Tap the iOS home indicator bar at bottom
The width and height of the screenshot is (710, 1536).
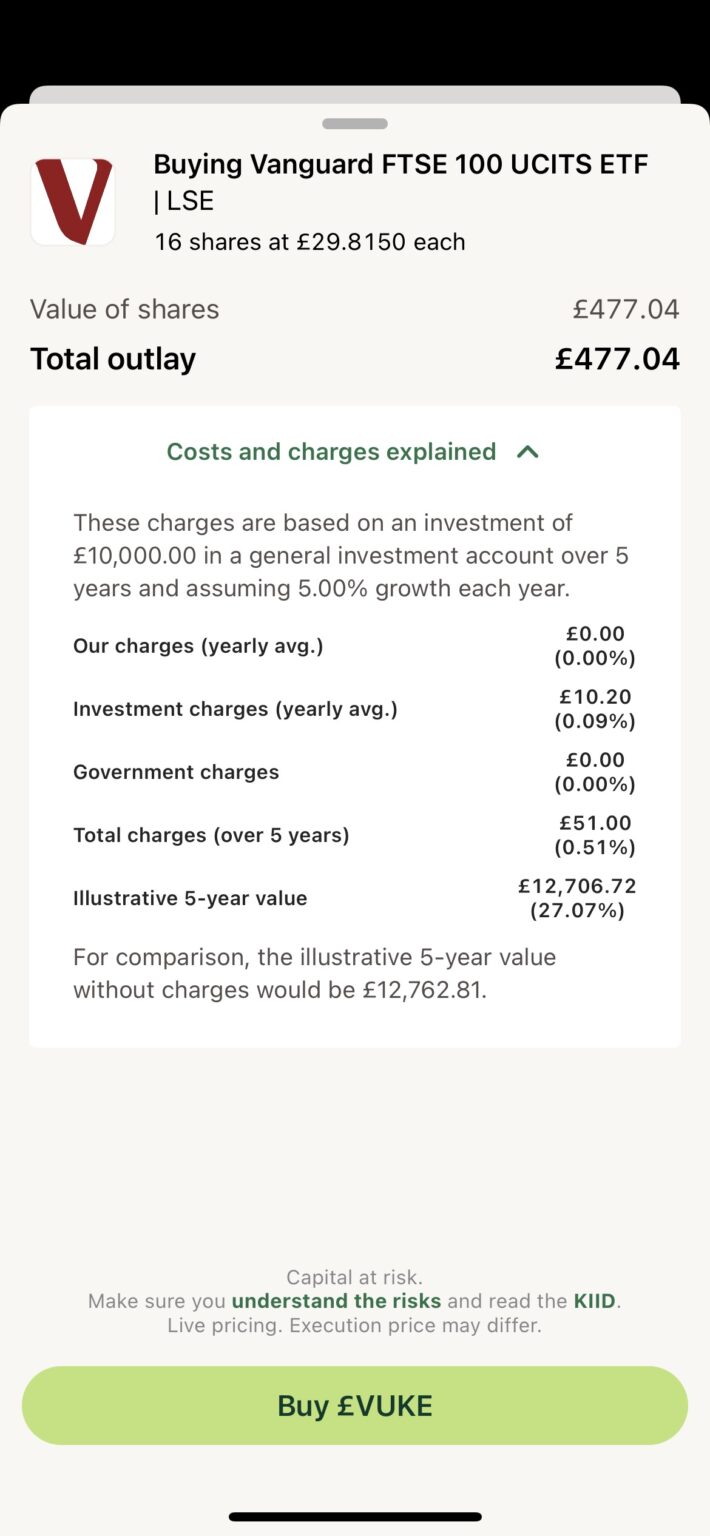tap(355, 1517)
